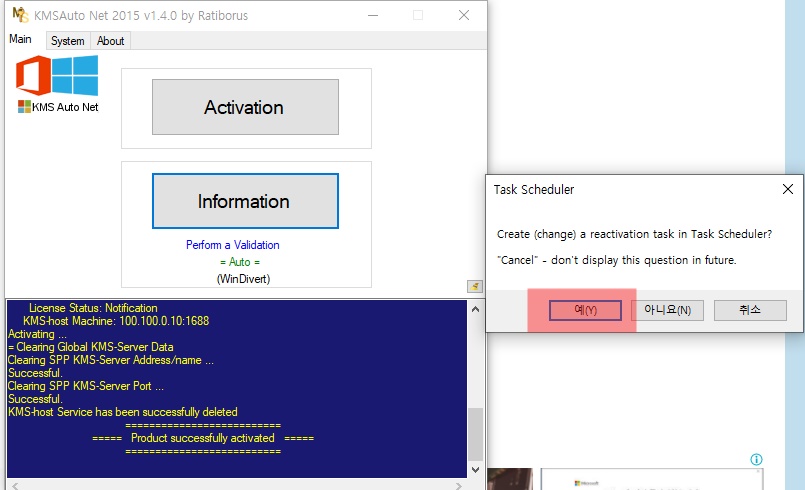Click the 취소 button in Task Scheduler

point(750,310)
